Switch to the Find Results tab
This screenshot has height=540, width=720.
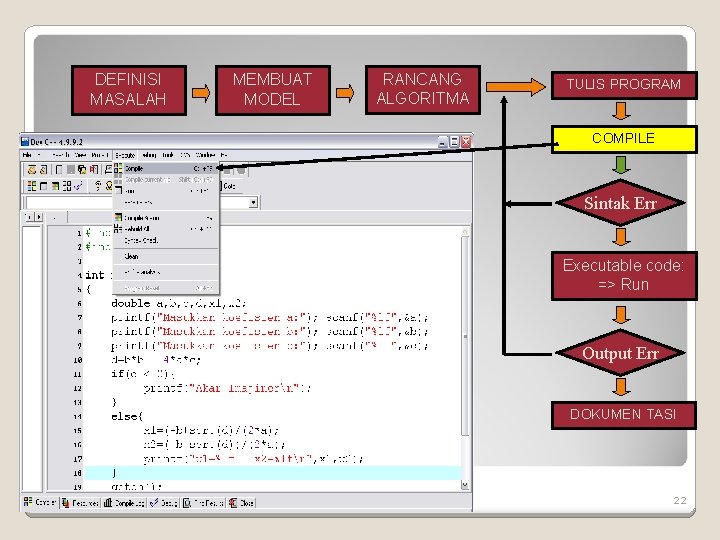point(203,503)
